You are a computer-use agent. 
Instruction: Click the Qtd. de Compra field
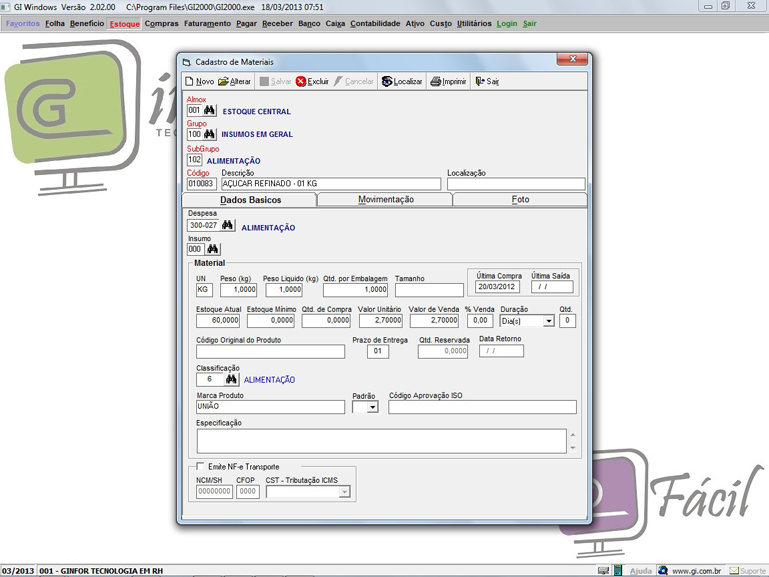click(326, 321)
